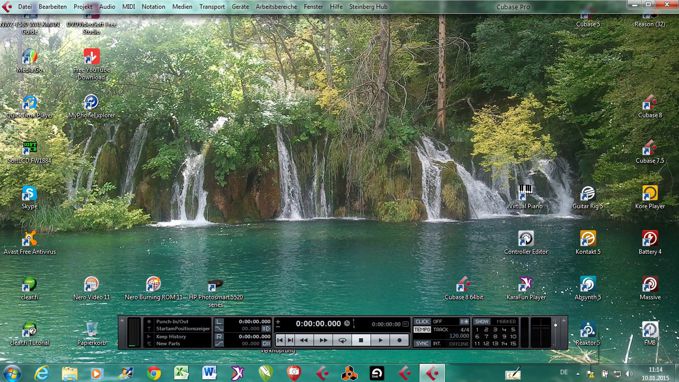Click SHOW markers button on transport

pos(482,321)
